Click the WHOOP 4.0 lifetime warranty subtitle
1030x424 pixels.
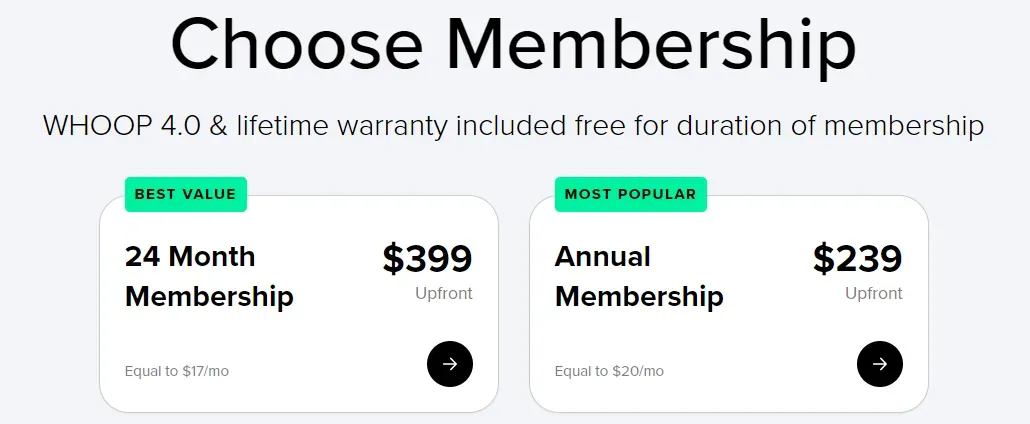pyautogui.click(x=513, y=126)
